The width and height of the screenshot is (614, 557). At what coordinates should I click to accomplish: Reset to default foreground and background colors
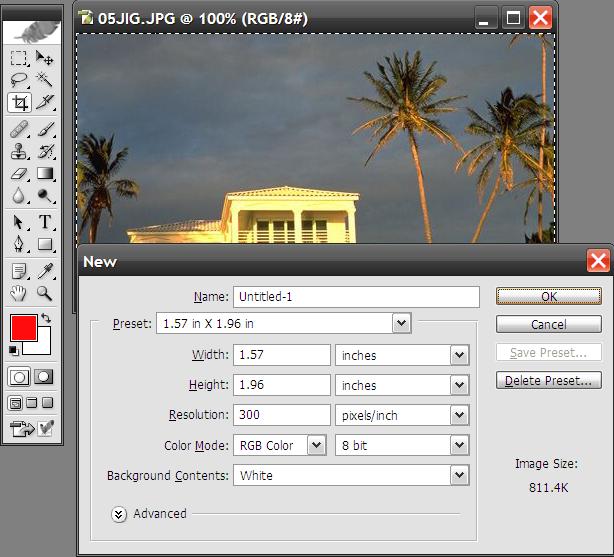pos(14,351)
